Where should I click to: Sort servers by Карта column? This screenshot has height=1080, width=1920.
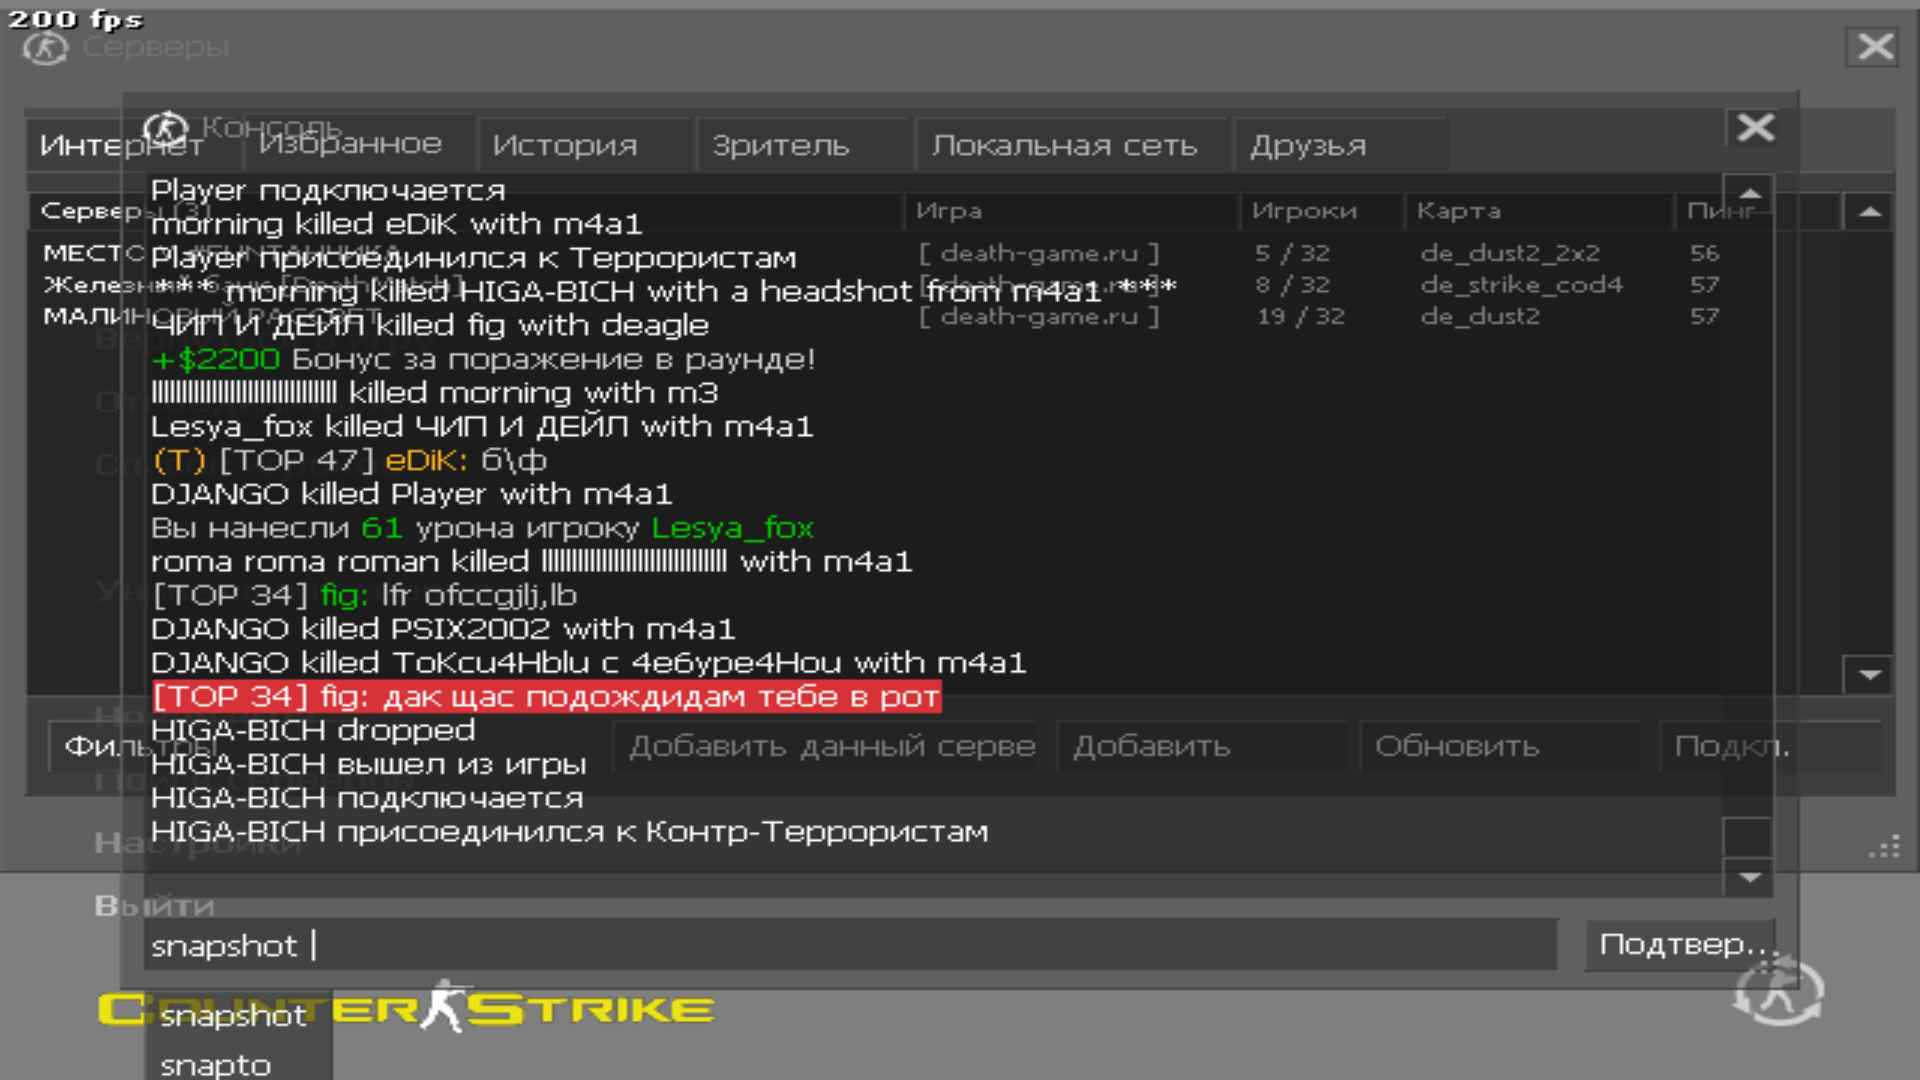coord(1538,211)
